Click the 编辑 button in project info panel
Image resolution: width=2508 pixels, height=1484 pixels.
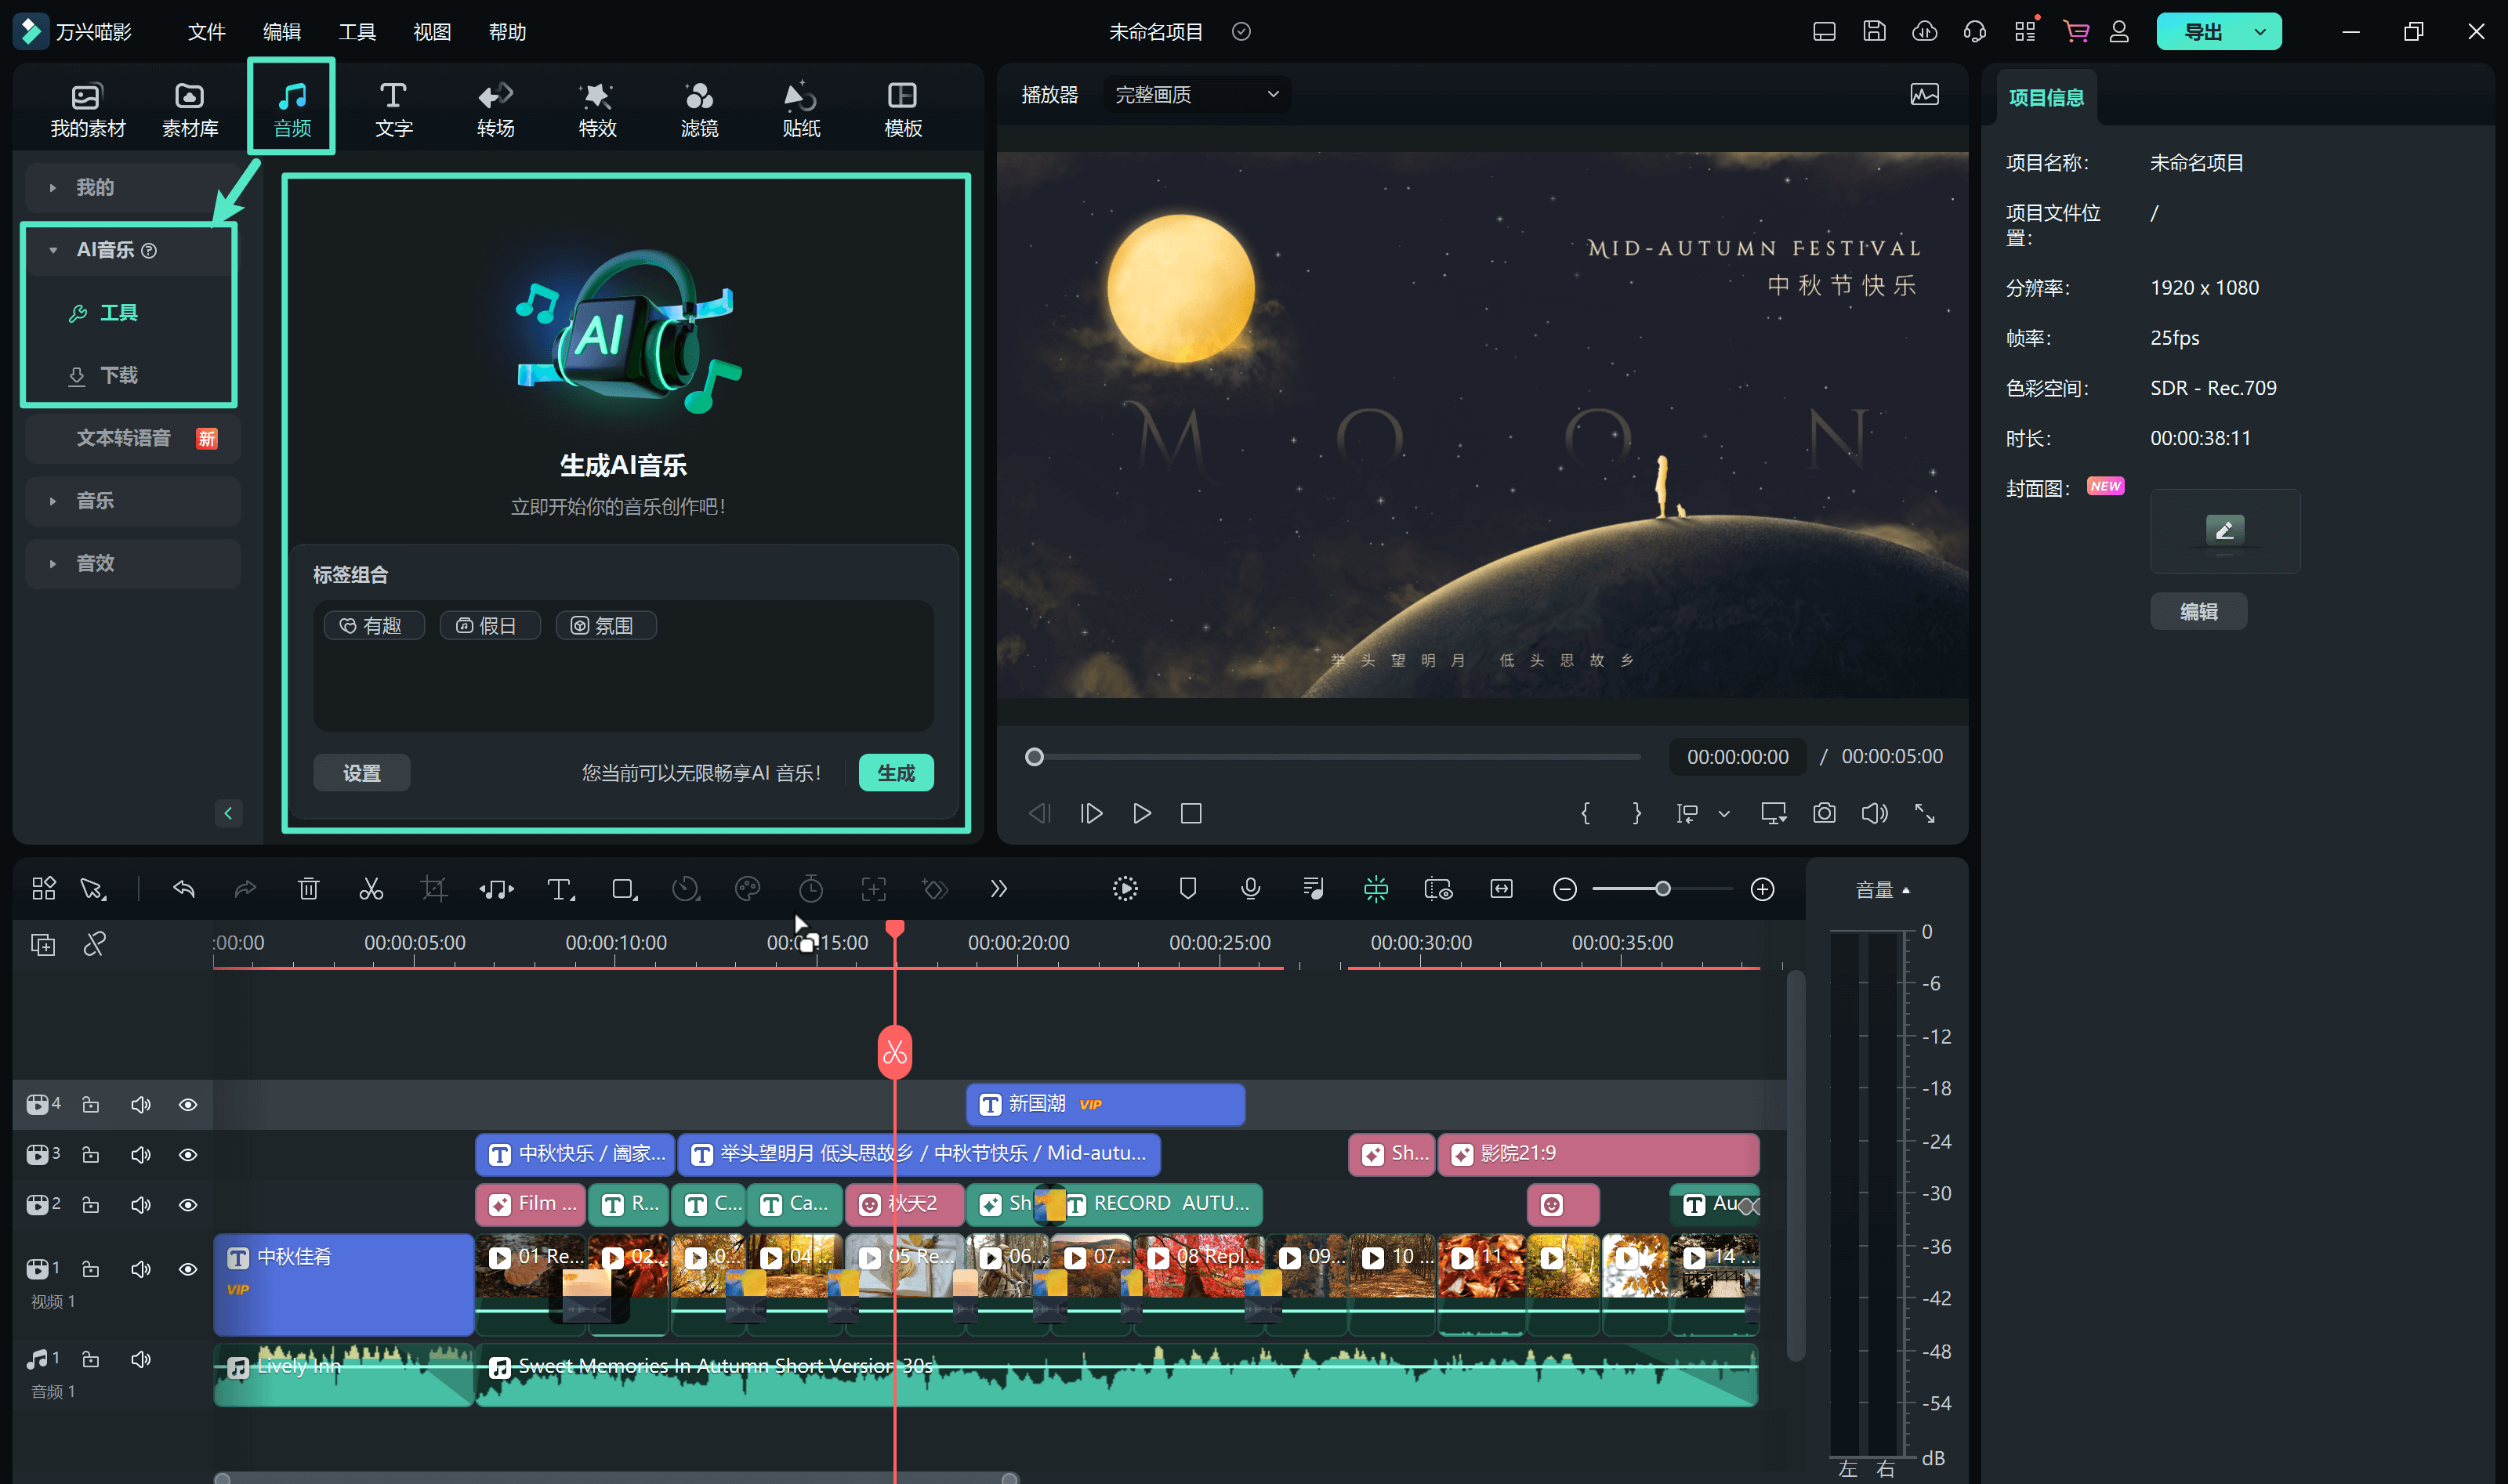click(x=2198, y=611)
